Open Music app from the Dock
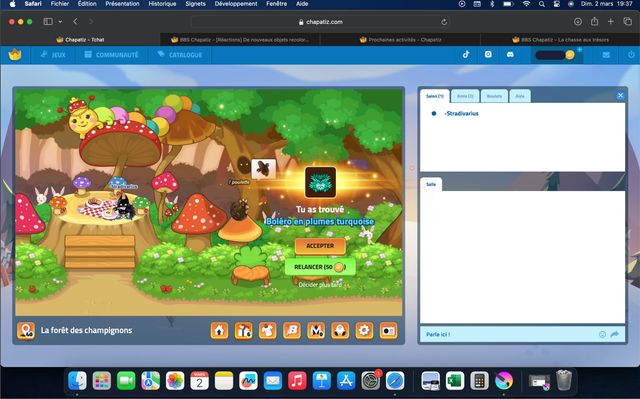Image resolution: width=640 pixels, height=399 pixels. (298, 381)
